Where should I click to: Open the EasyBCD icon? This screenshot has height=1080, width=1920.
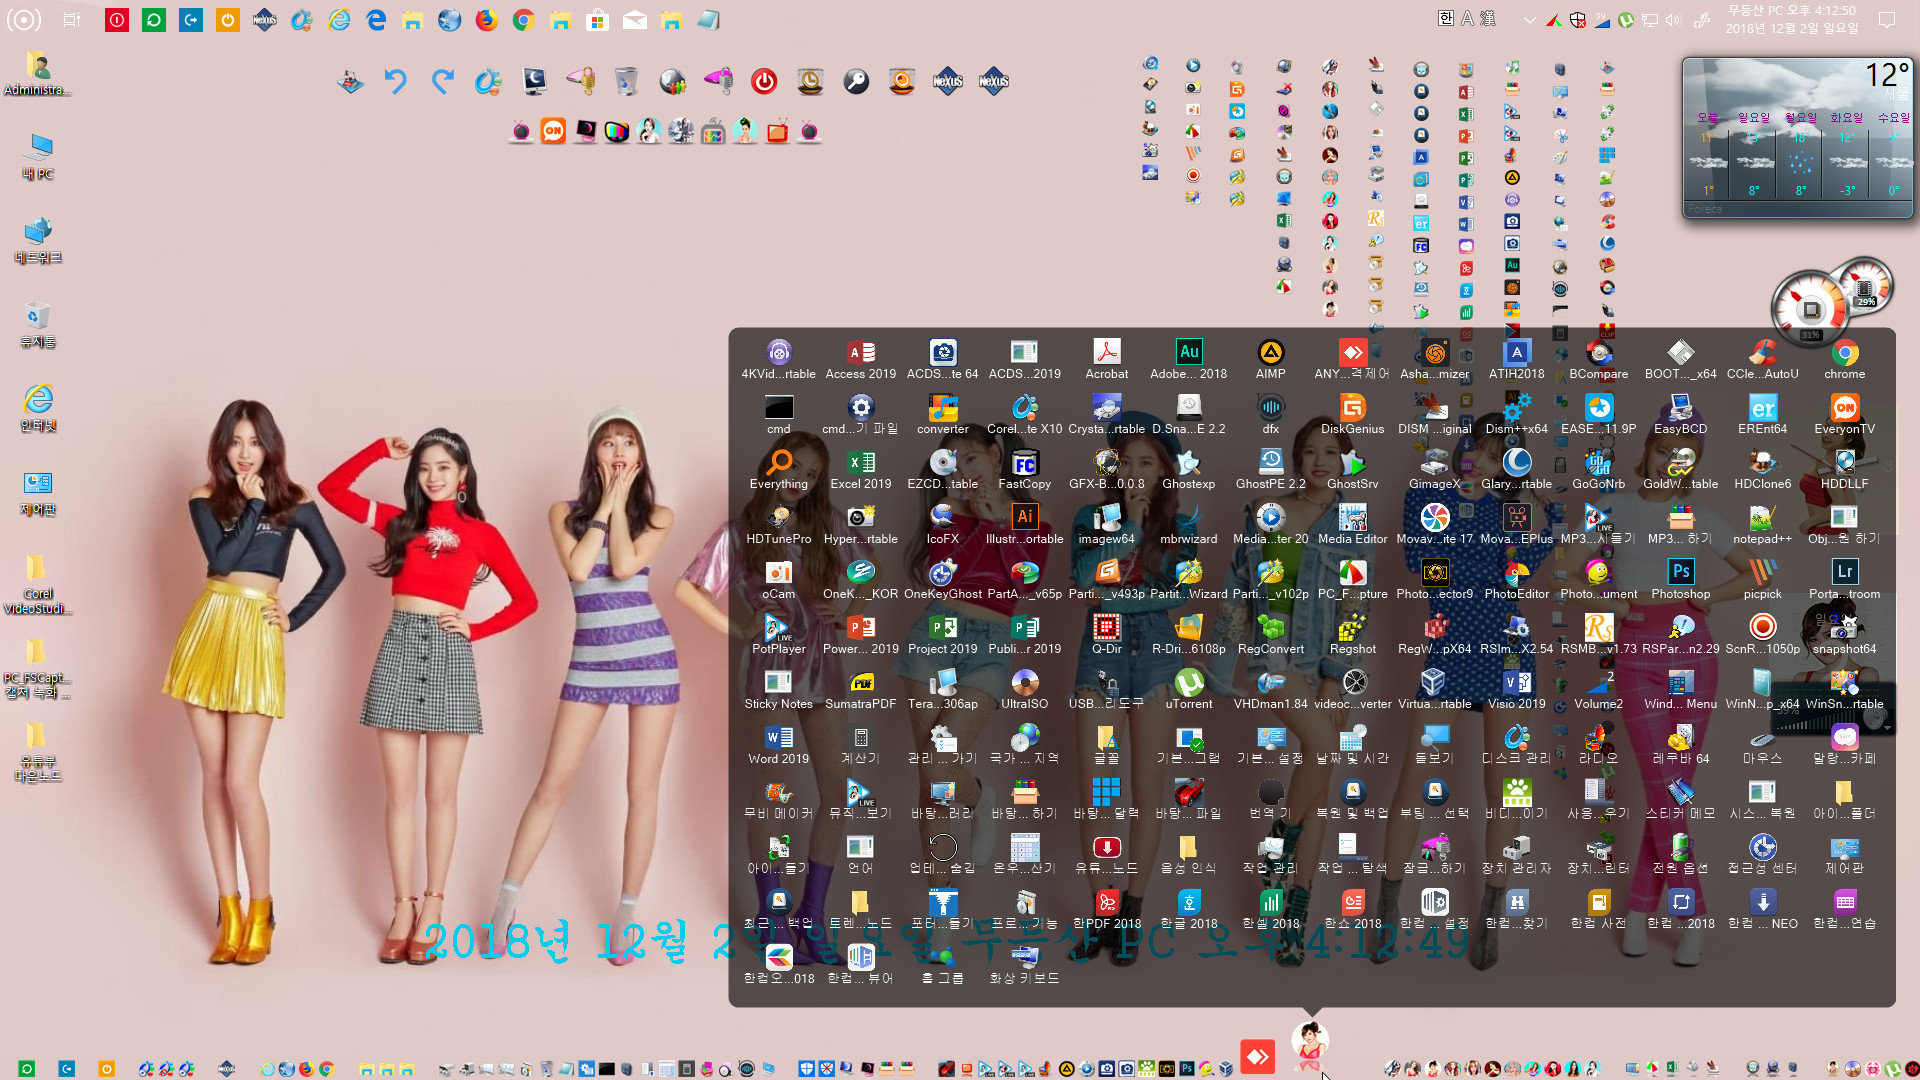pyautogui.click(x=1680, y=414)
